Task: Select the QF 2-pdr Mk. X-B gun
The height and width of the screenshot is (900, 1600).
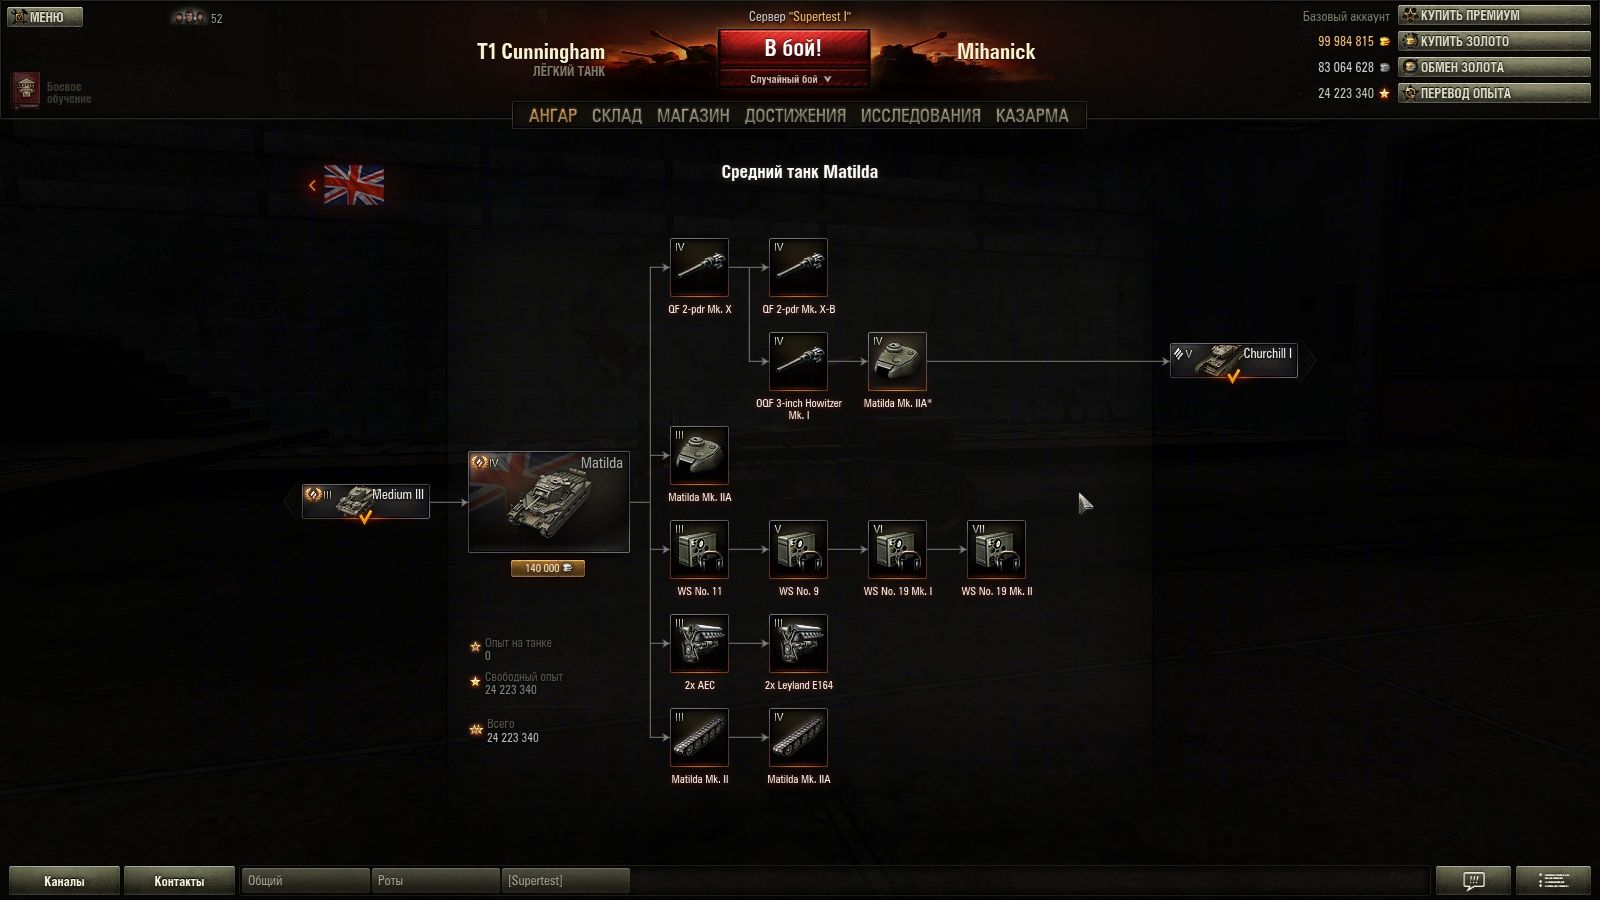Action: coord(798,268)
